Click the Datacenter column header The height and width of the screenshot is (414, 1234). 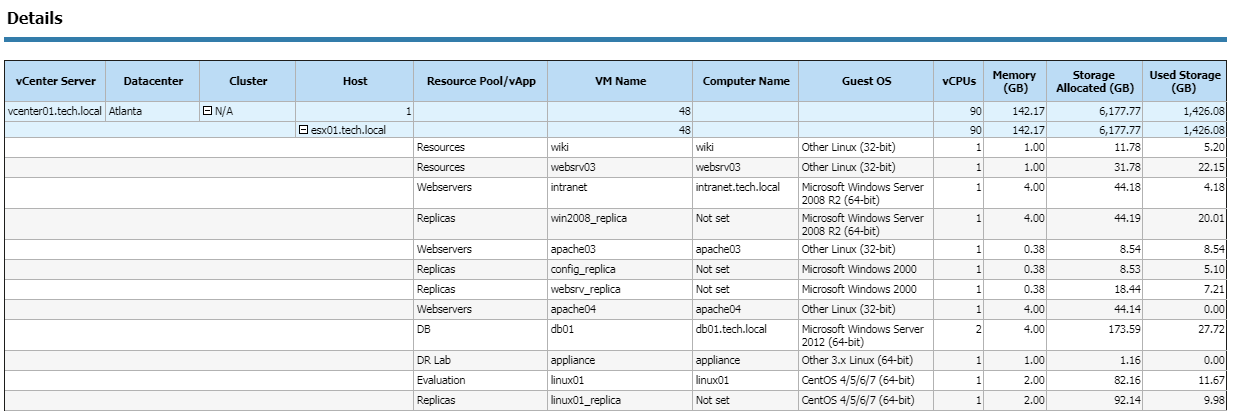[152, 81]
